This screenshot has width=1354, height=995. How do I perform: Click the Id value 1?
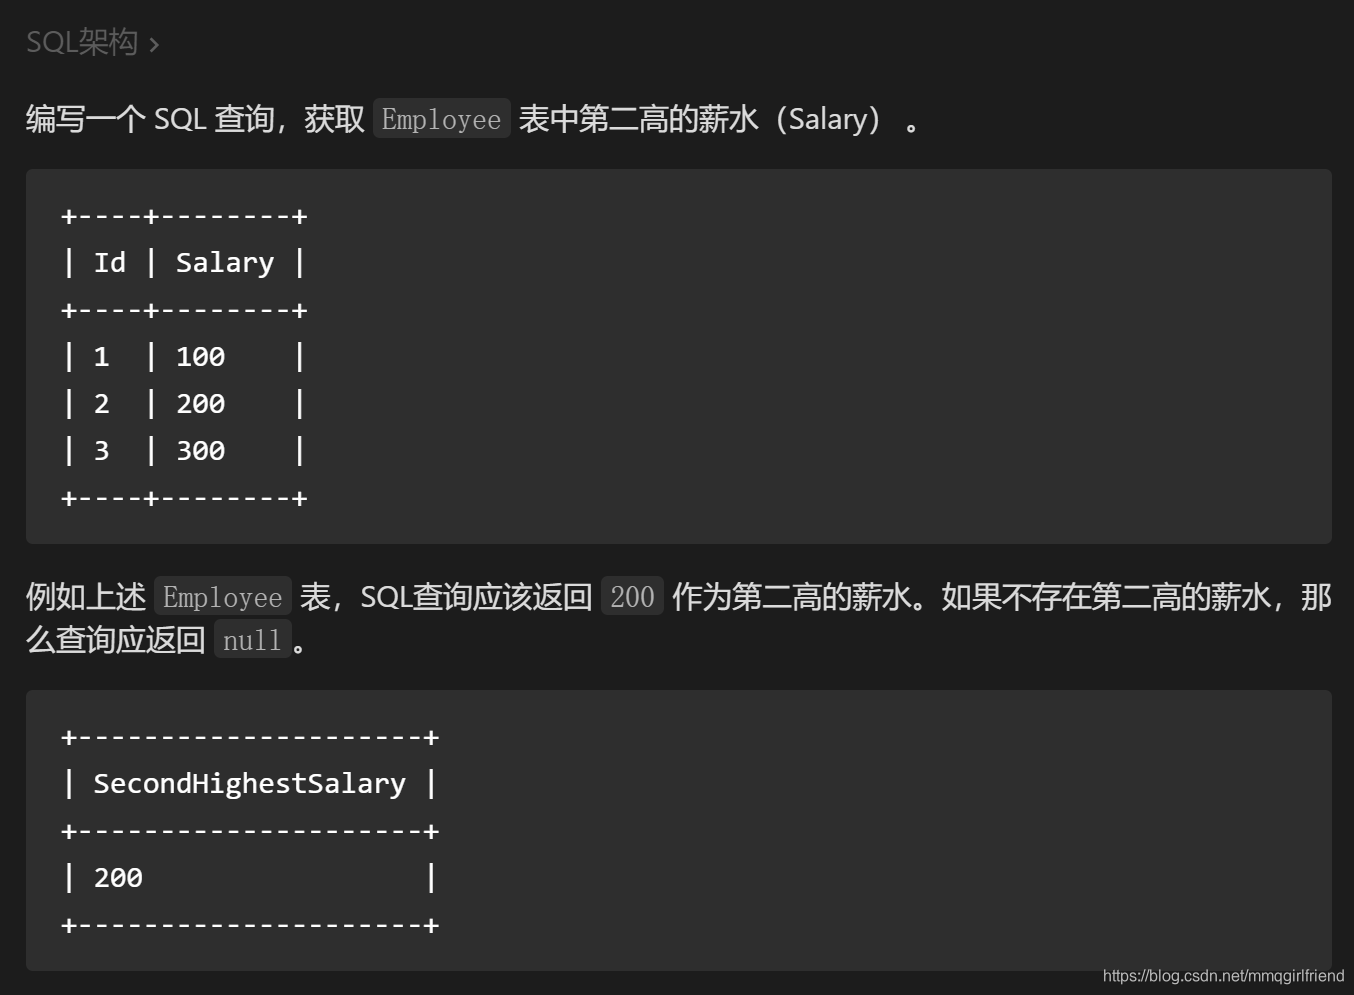click(x=101, y=357)
